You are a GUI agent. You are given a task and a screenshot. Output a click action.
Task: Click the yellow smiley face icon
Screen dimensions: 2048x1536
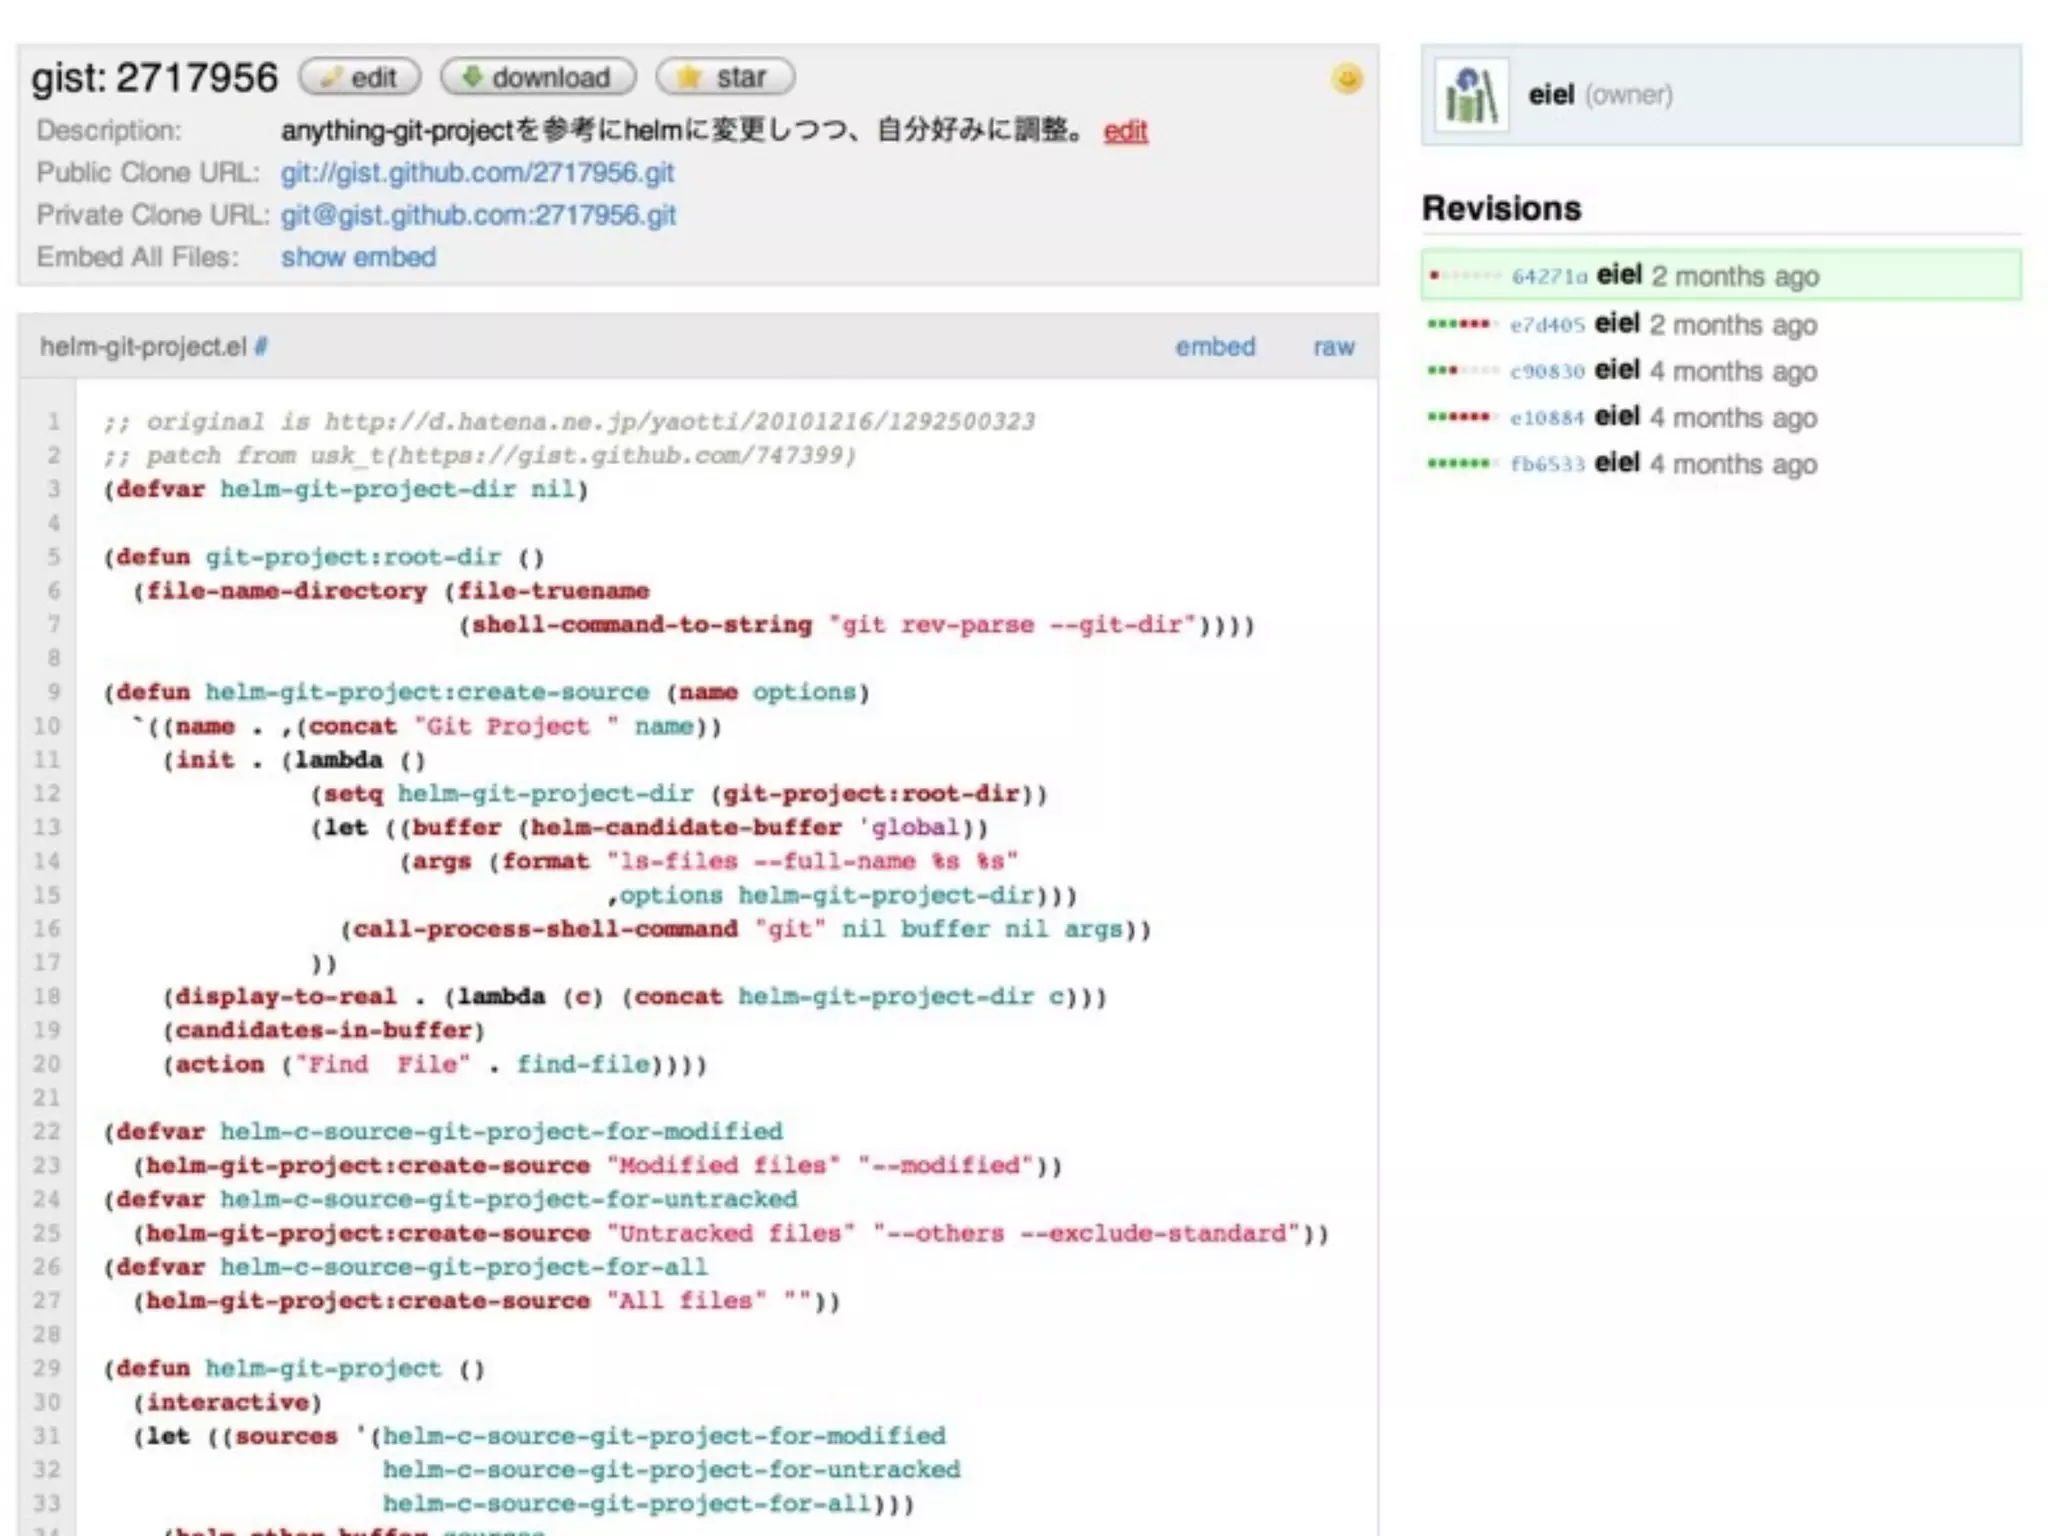pyautogui.click(x=1347, y=78)
